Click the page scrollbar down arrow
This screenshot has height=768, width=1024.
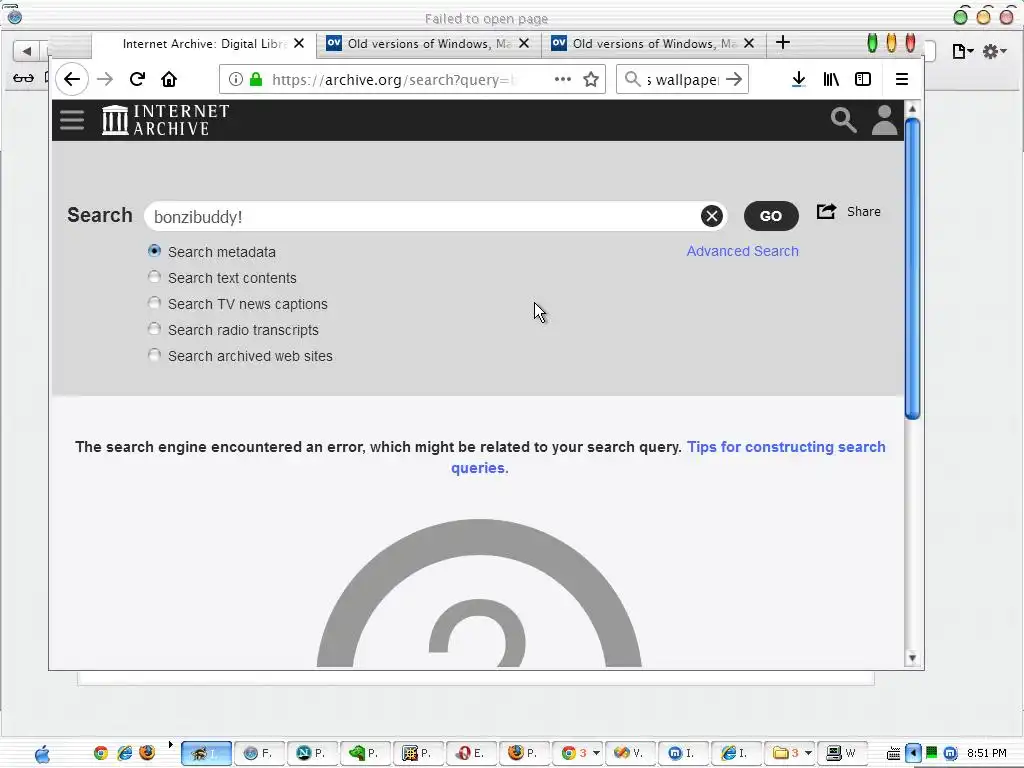click(912, 658)
